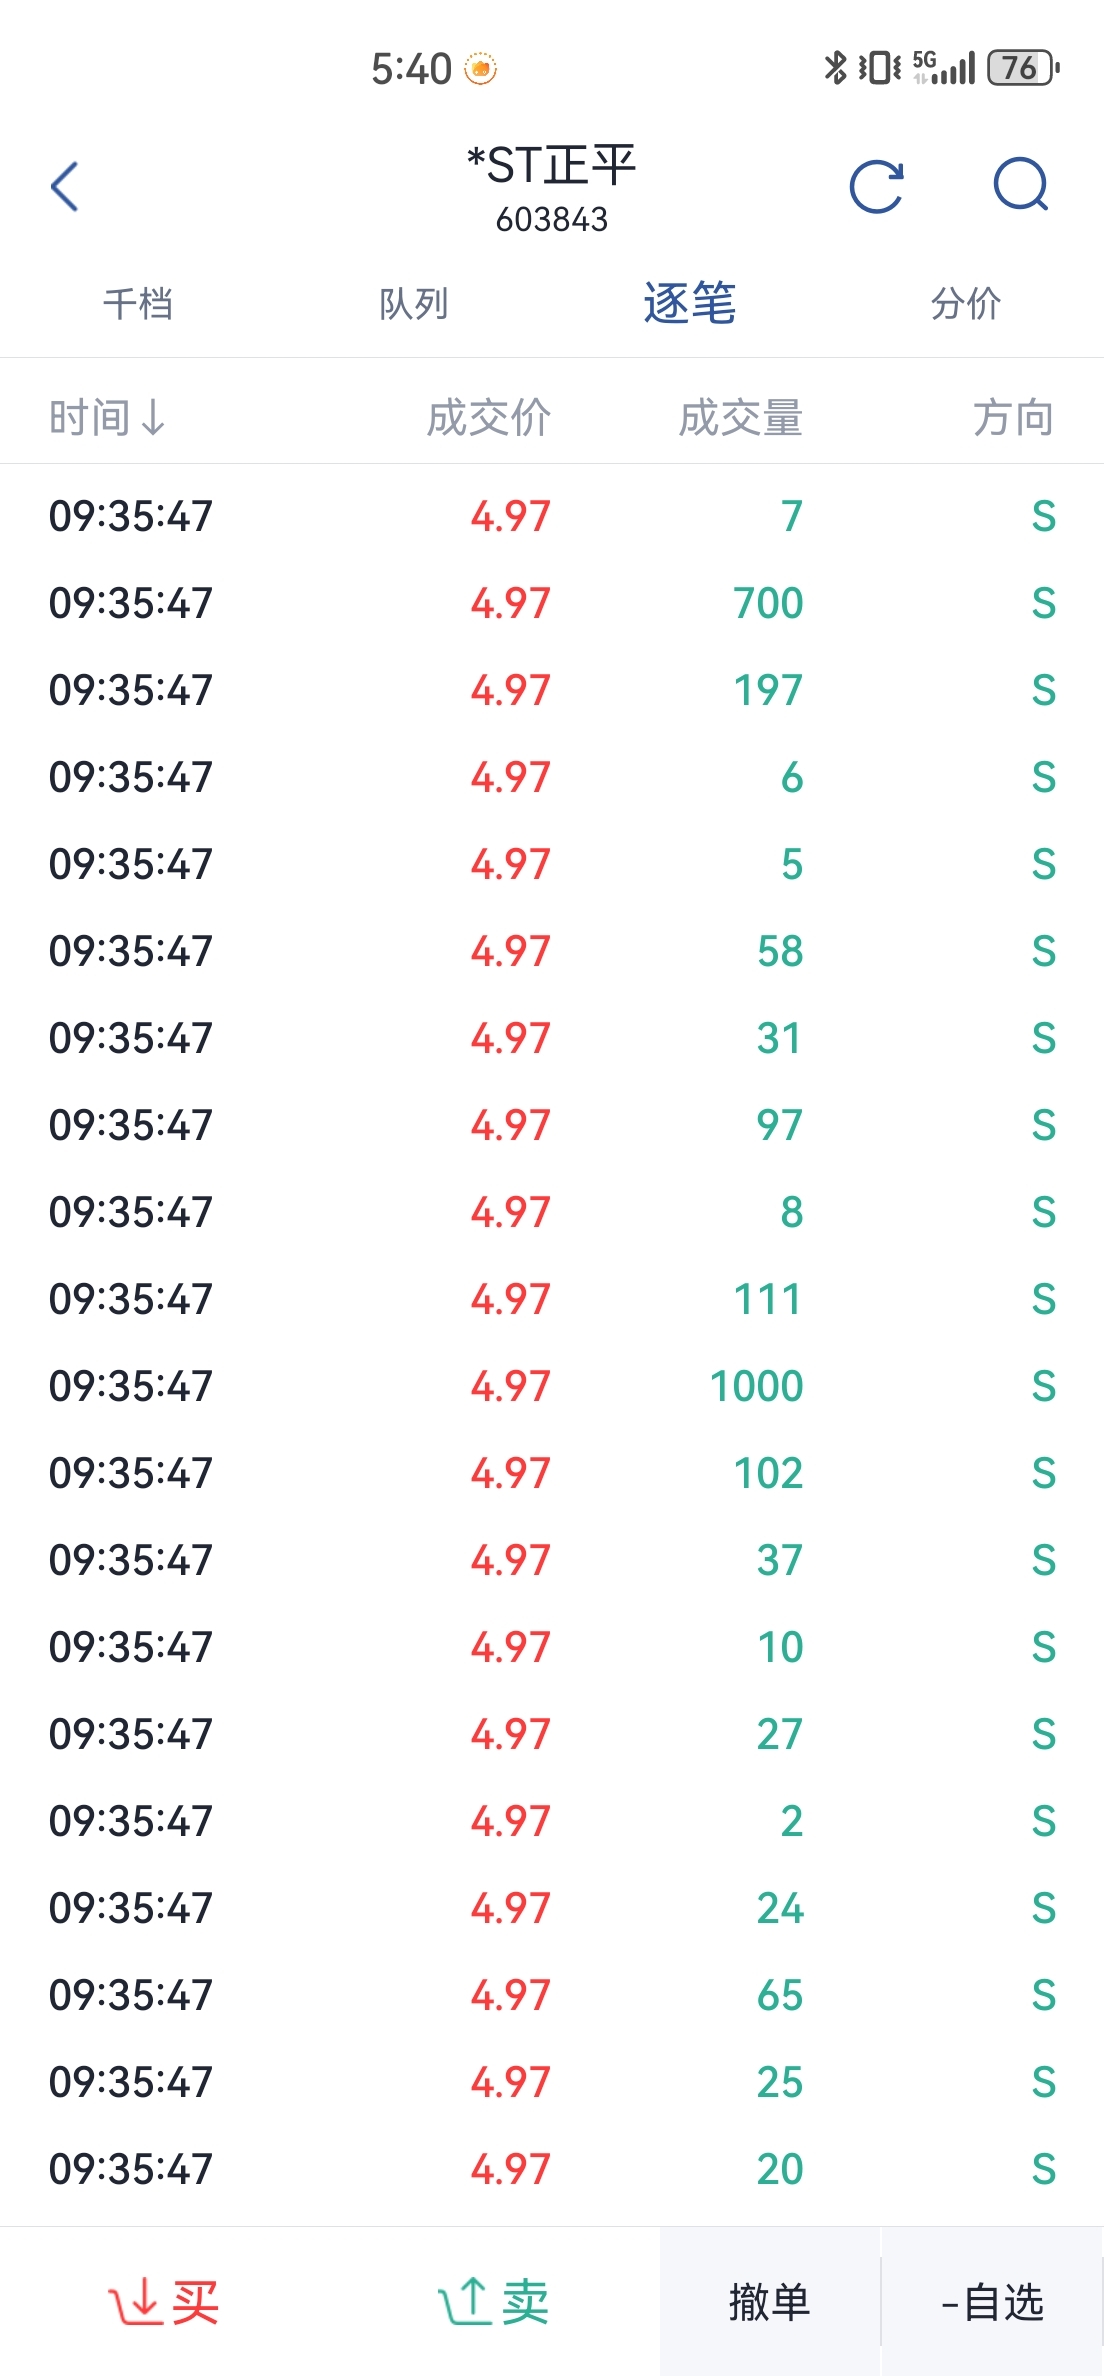The height and width of the screenshot is (2376, 1104).
Task: Tap the Bluetooth status icon
Action: [835, 68]
